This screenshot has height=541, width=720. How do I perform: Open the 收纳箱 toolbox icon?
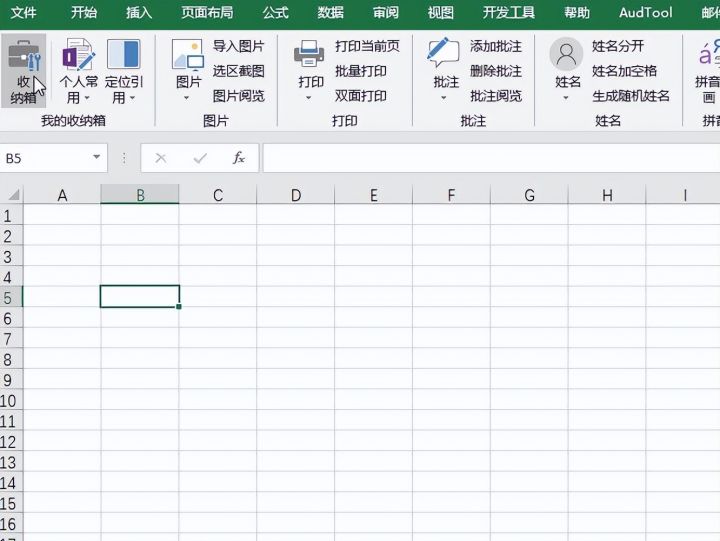pos(24,55)
